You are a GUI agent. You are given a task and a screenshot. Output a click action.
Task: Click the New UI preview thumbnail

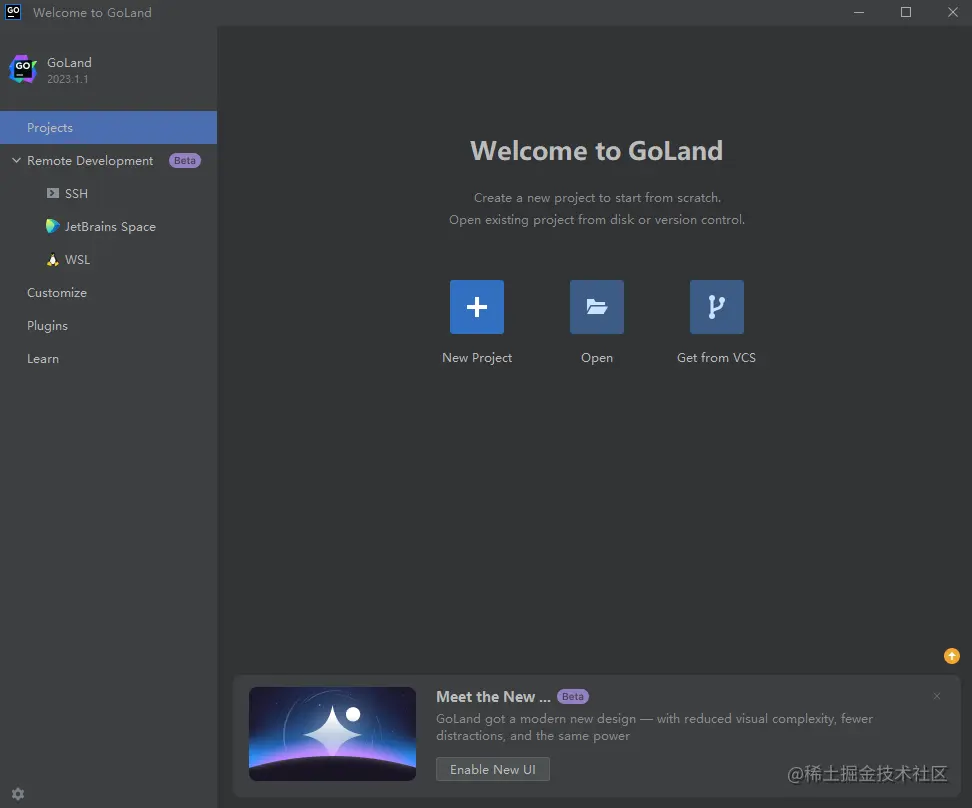(332, 734)
